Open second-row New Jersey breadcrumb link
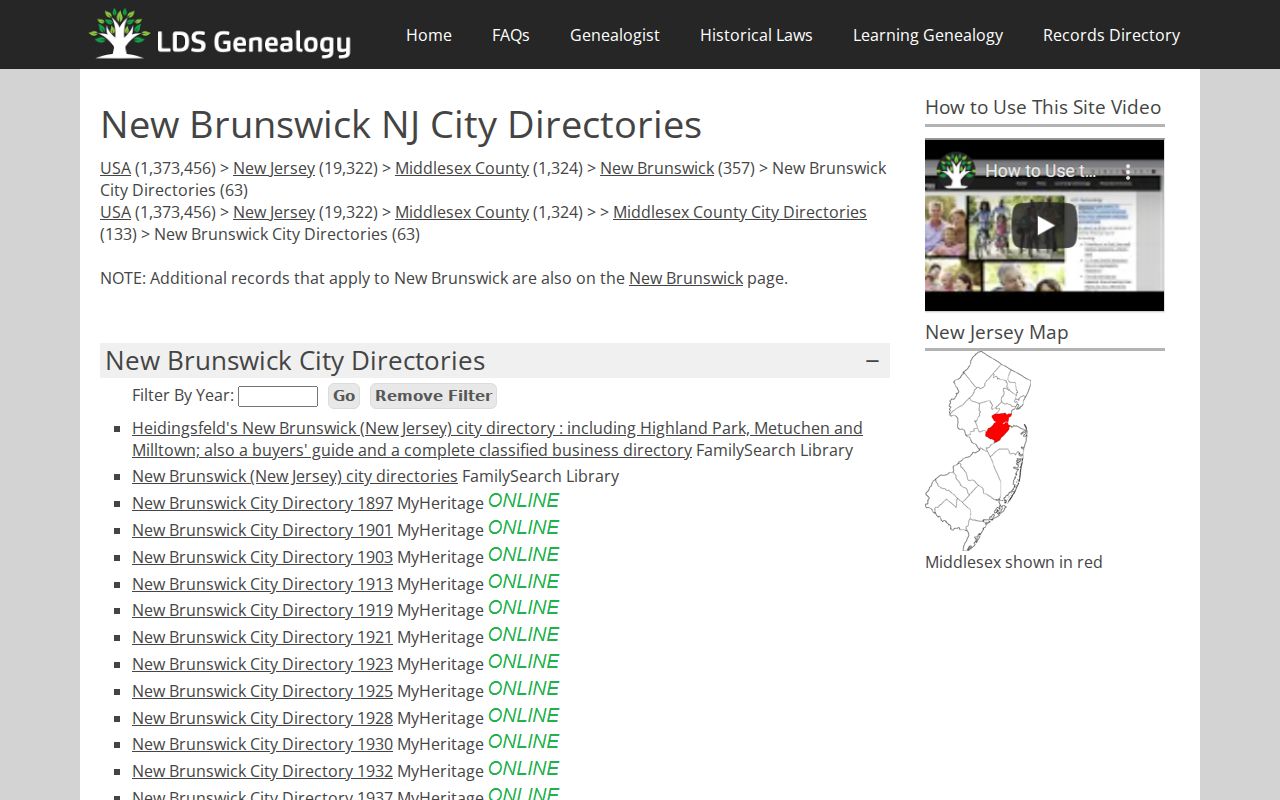Image resolution: width=1280 pixels, height=800 pixels. (274, 212)
